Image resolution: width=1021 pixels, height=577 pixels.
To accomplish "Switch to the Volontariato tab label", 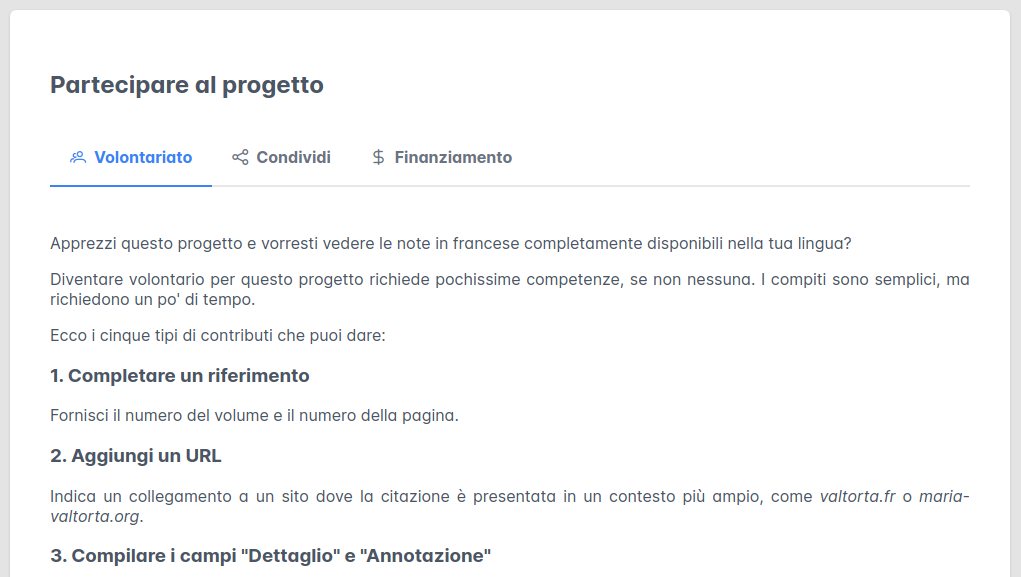I will [x=143, y=157].
